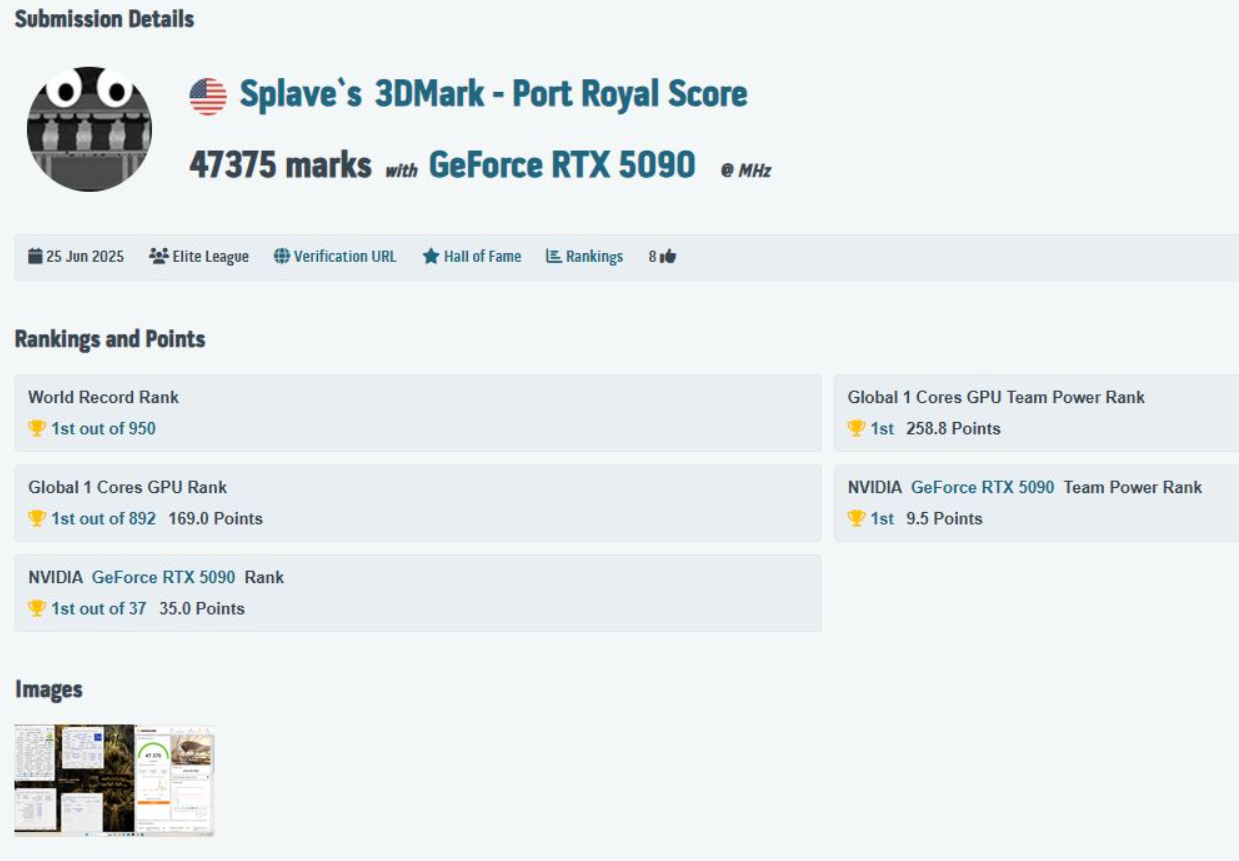Open the Rankings link
This screenshot has width=1239, height=861.
[594, 256]
